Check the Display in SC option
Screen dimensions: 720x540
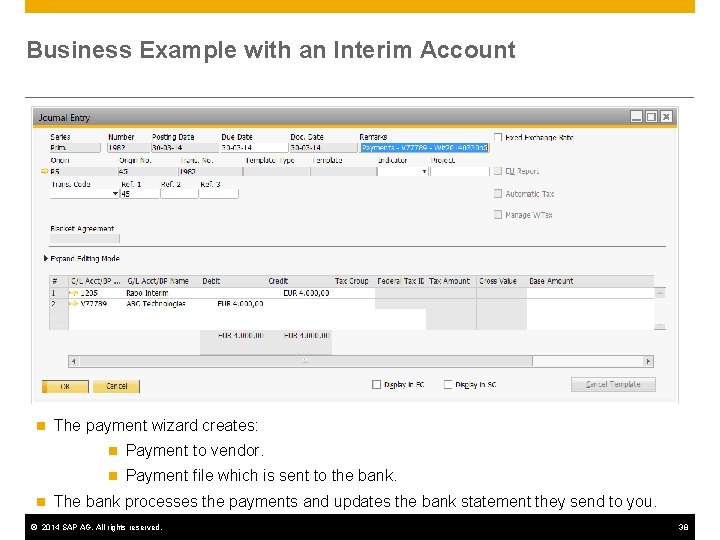click(448, 384)
